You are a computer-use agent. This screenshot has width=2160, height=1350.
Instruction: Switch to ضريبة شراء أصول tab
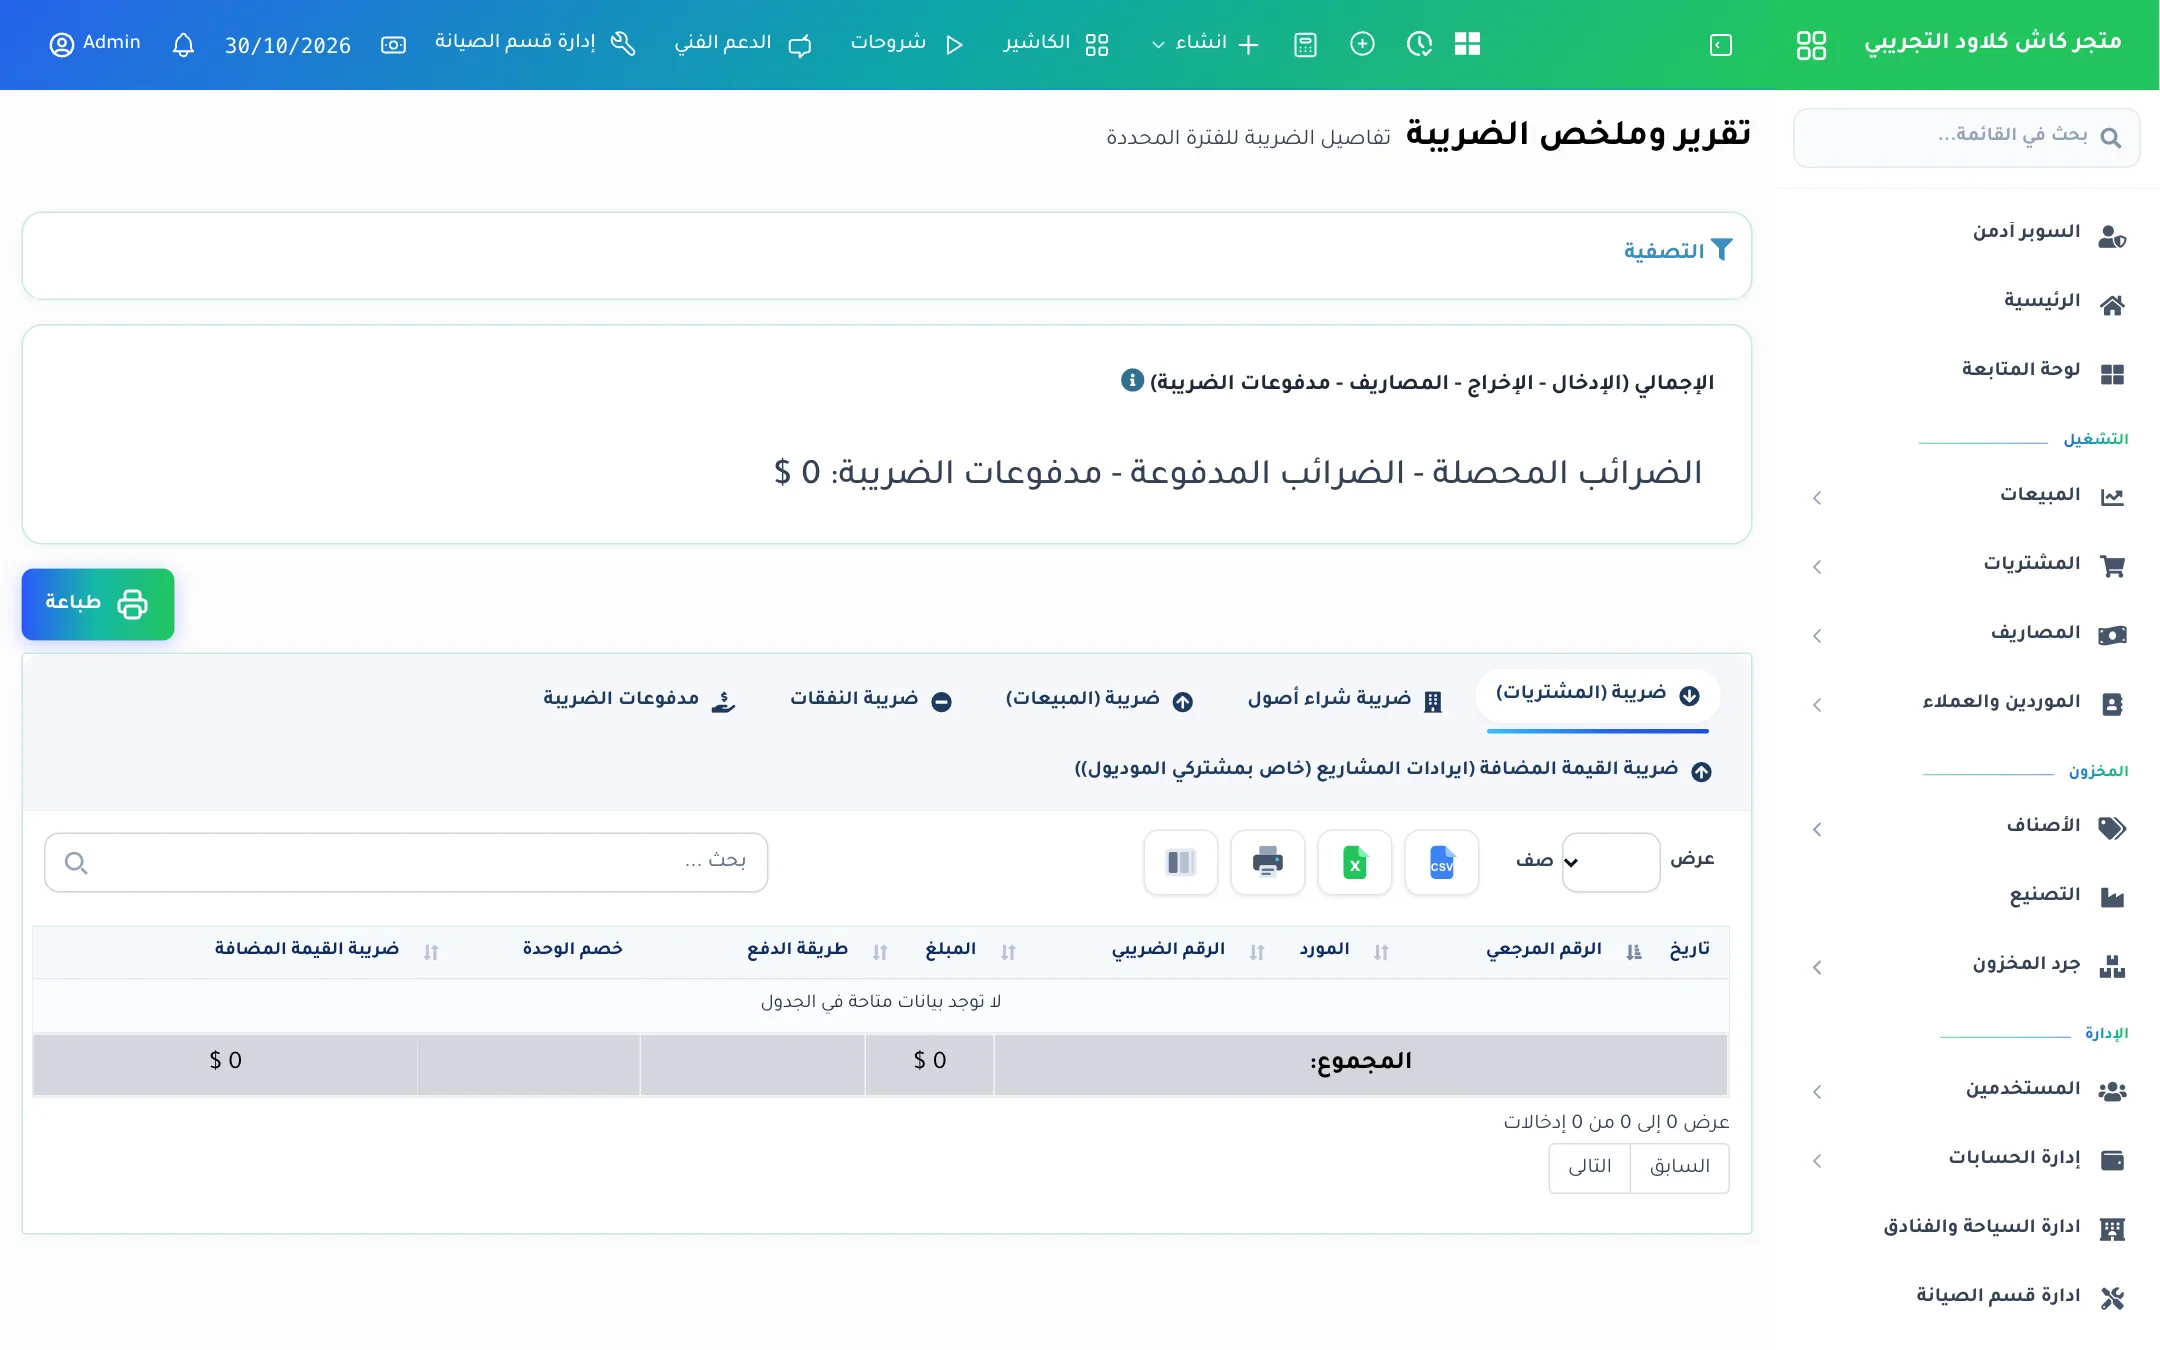pos(1344,699)
